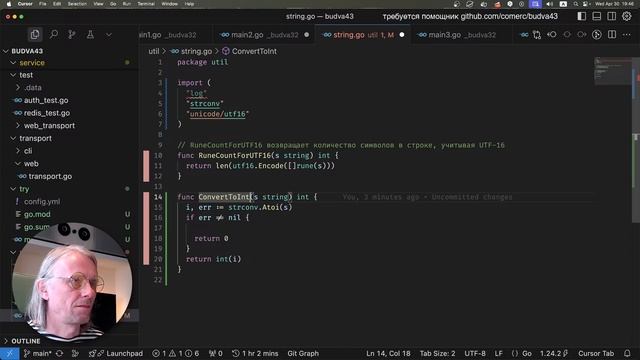Click the Go icon in editor toolbar

point(524,35)
